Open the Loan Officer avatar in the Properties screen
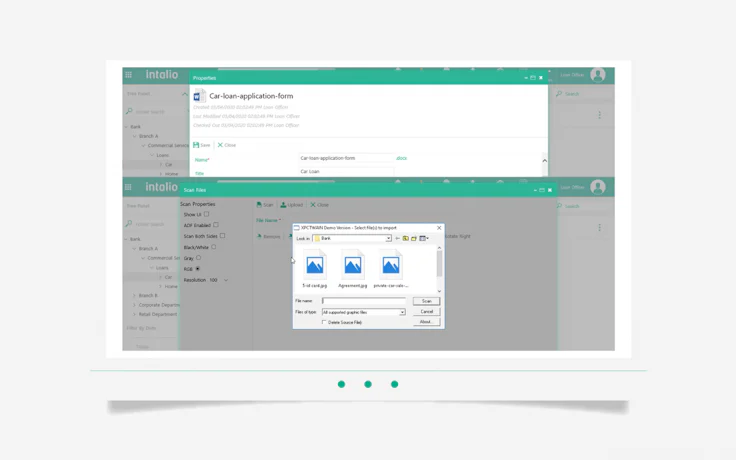 click(598, 75)
